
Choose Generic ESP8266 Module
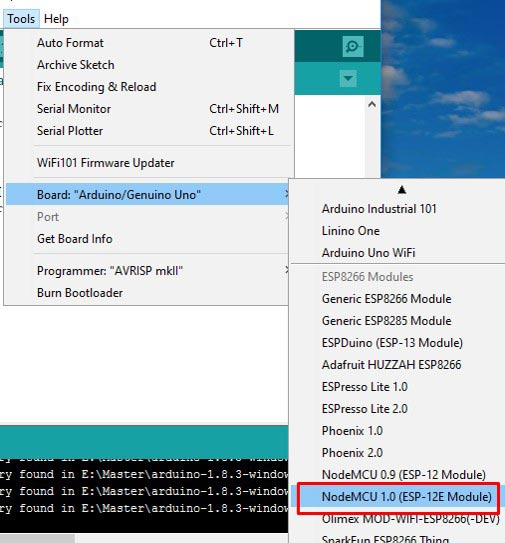tap(398, 299)
